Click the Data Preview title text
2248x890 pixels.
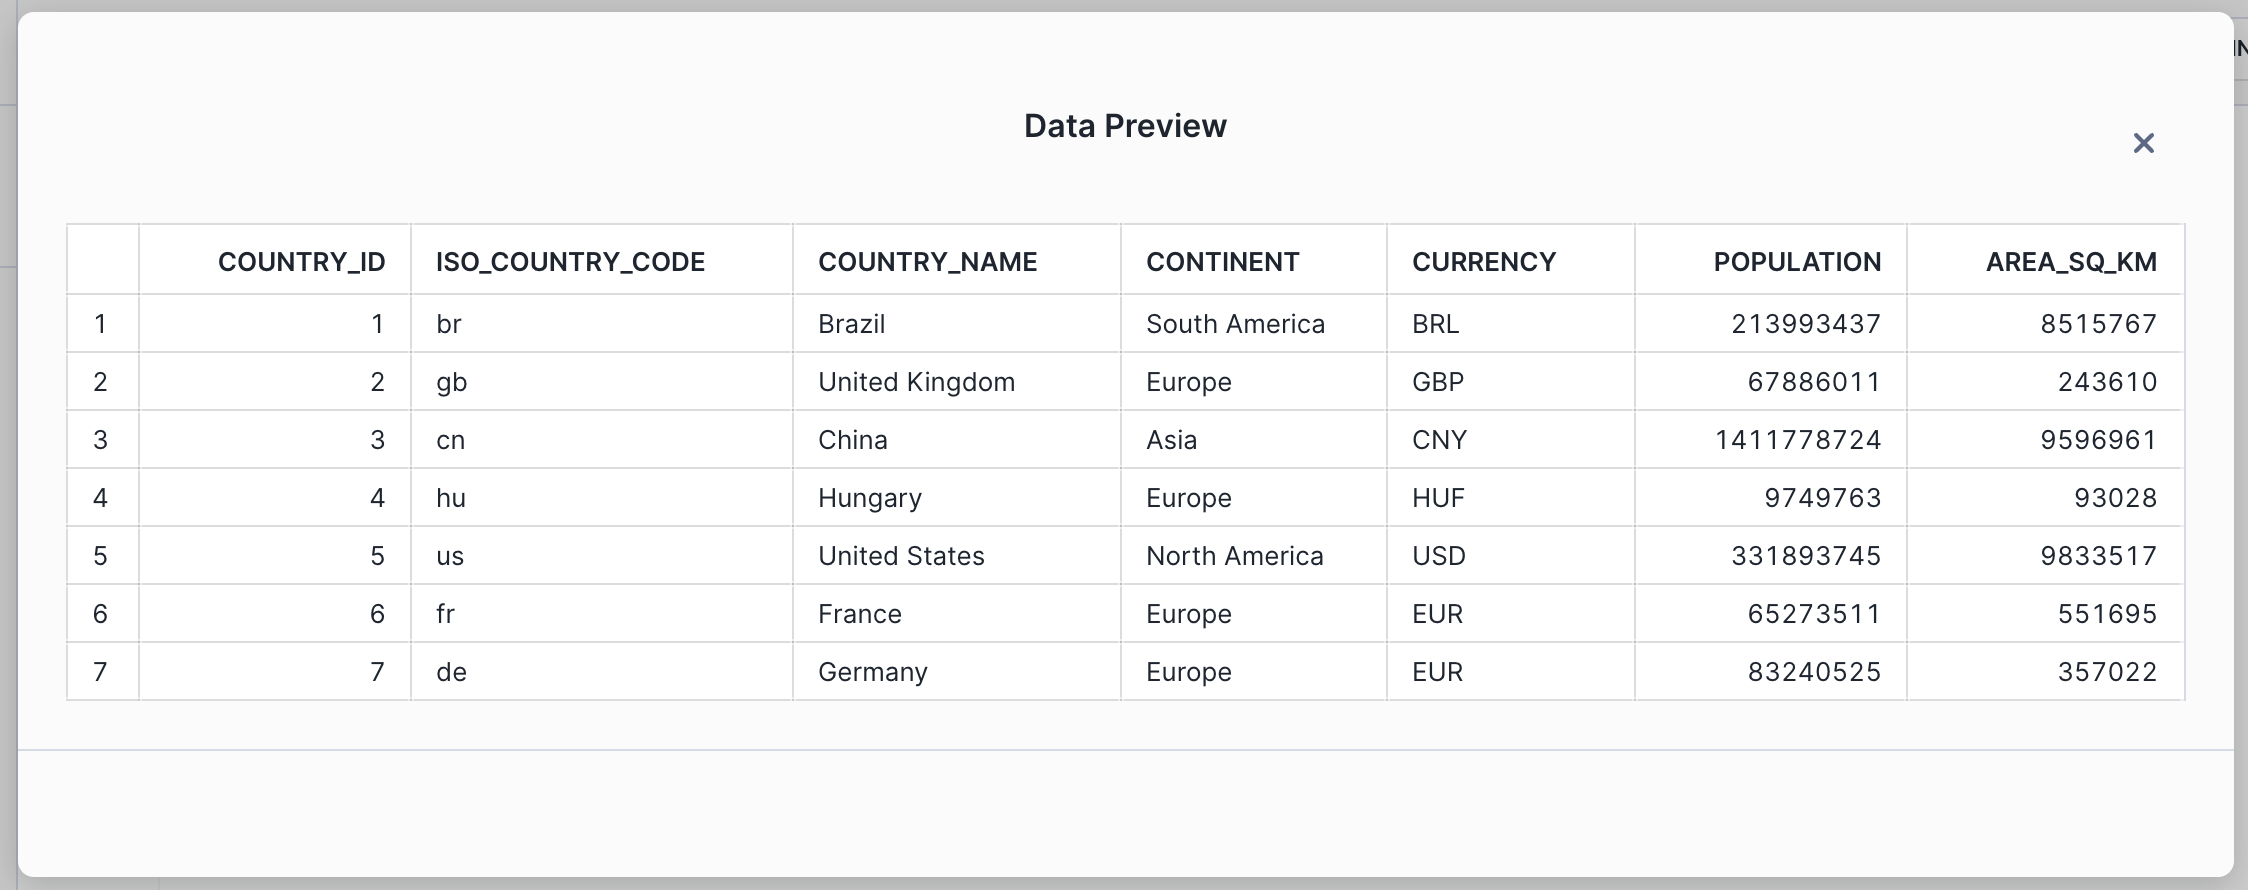click(x=1125, y=126)
